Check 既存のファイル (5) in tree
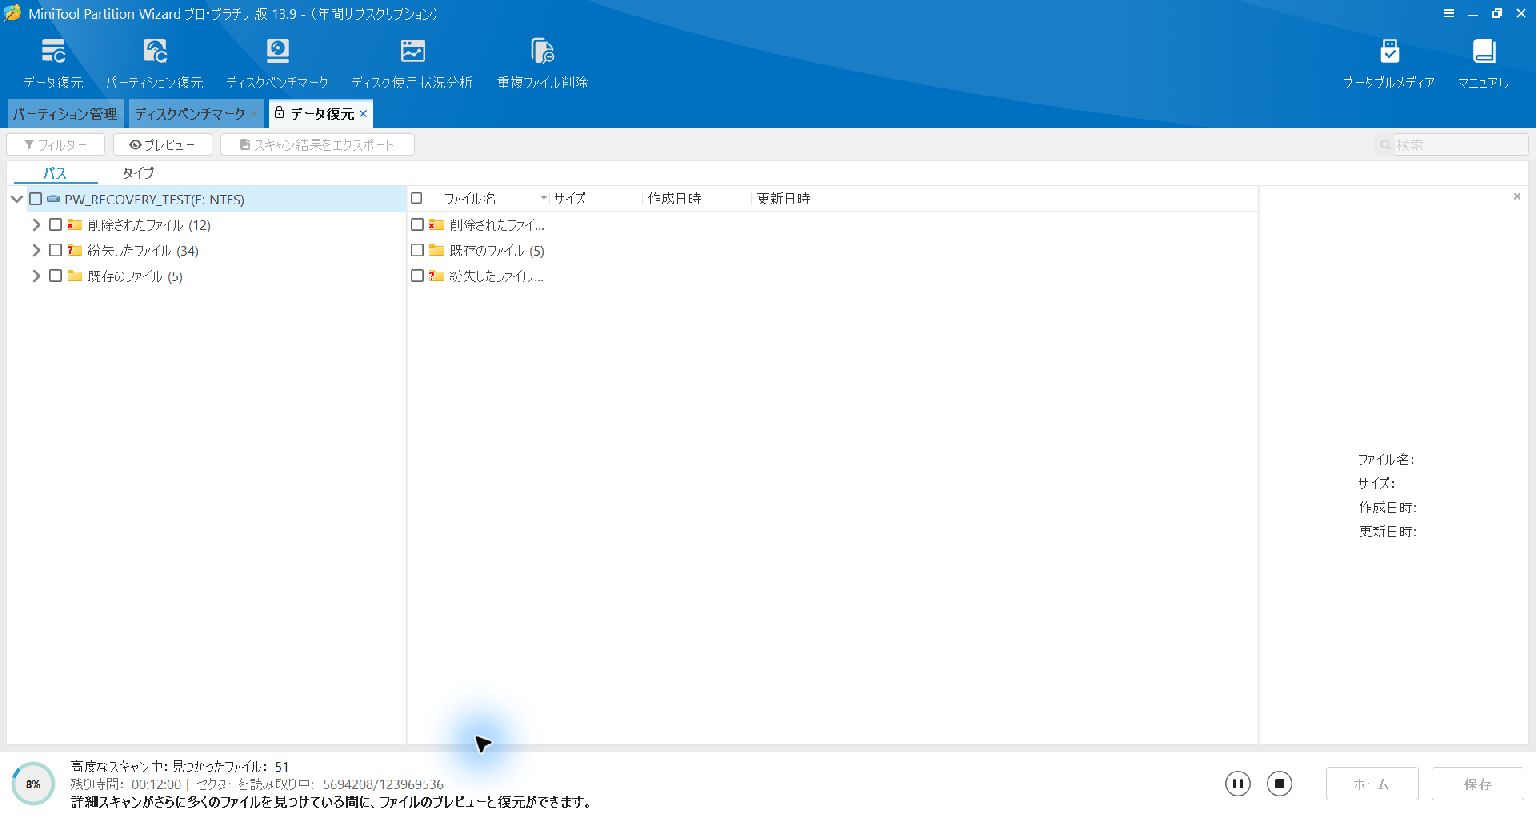Viewport: 1536px width, 816px height. click(55, 276)
